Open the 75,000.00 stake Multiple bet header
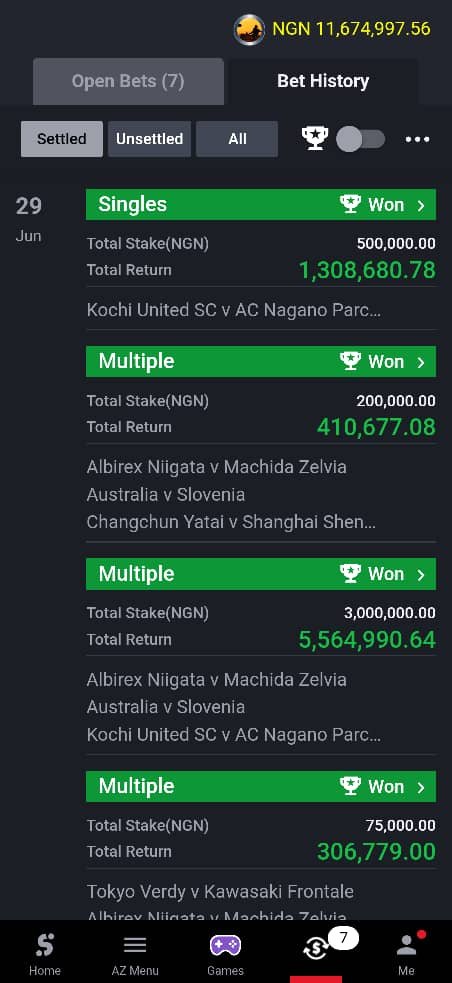This screenshot has height=983, width=452. click(261, 786)
